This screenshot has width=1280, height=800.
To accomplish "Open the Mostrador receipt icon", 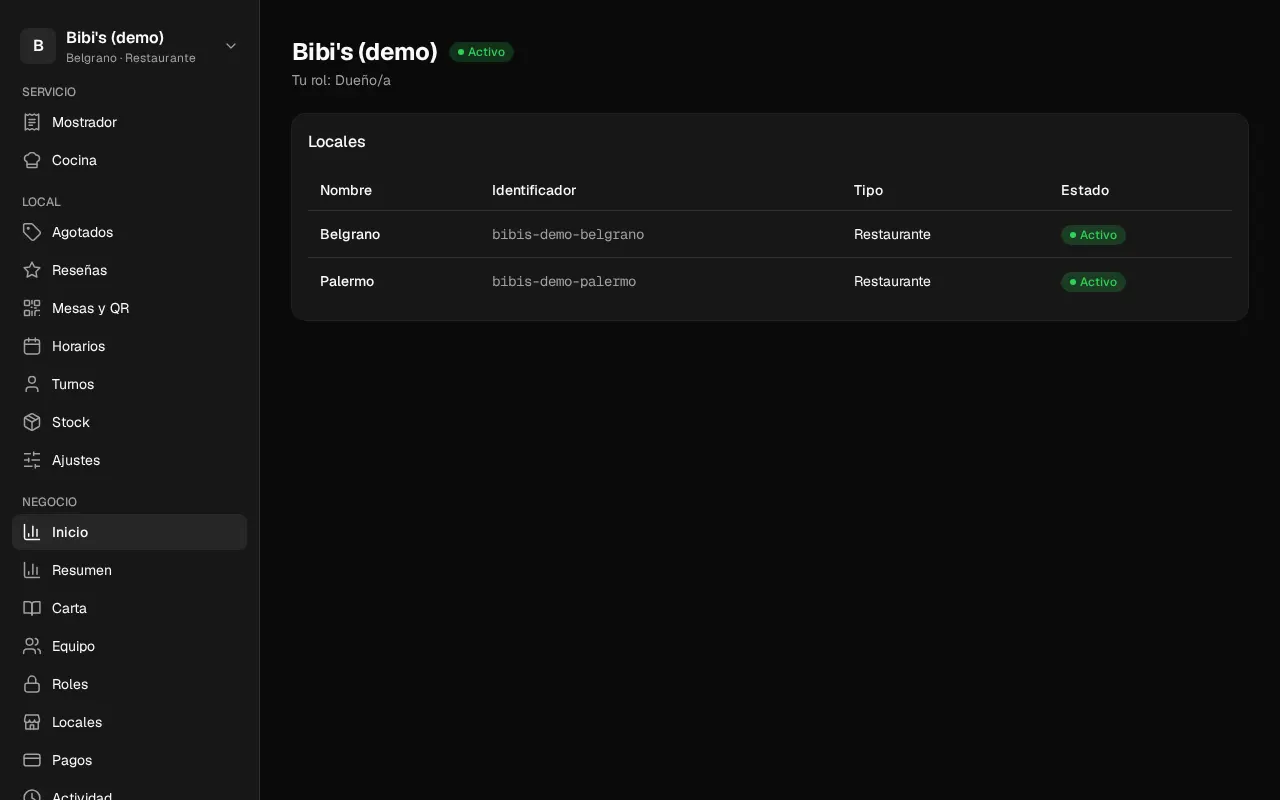I will pos(32,122).
